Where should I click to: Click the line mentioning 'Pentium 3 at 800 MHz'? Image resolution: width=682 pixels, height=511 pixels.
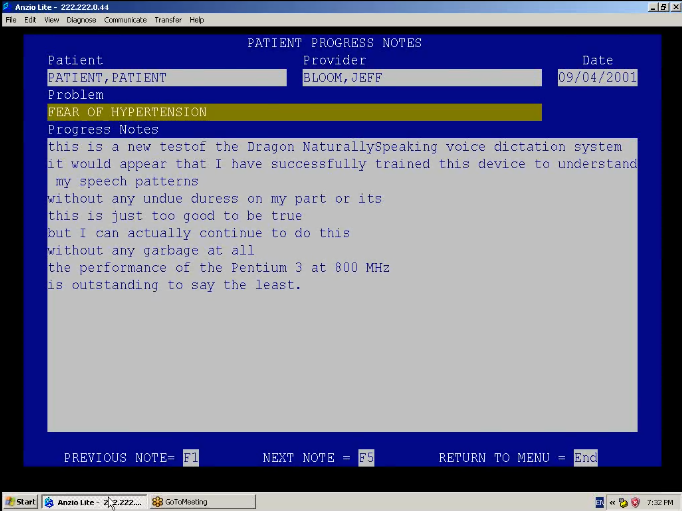219,267
